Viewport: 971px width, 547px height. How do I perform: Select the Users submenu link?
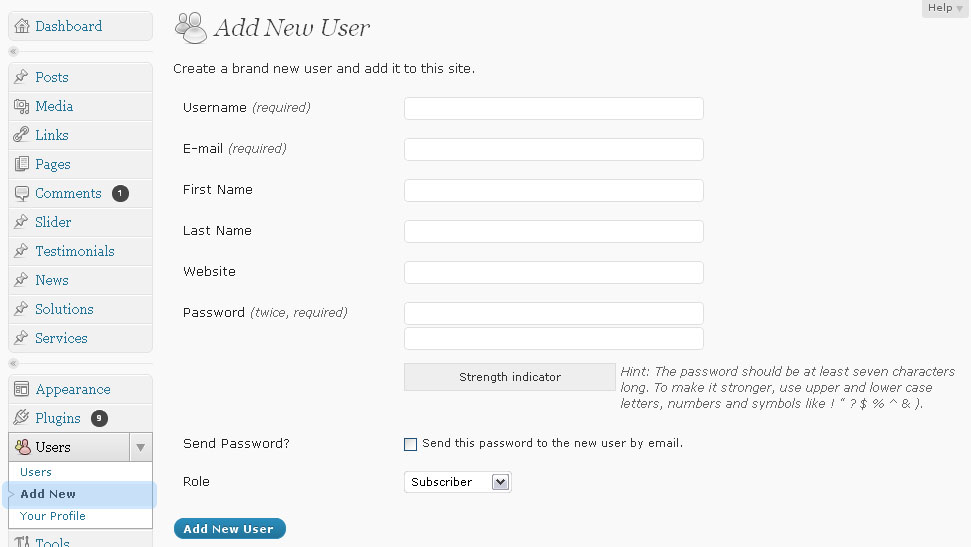pyautogui.click(x=36, y=472)
